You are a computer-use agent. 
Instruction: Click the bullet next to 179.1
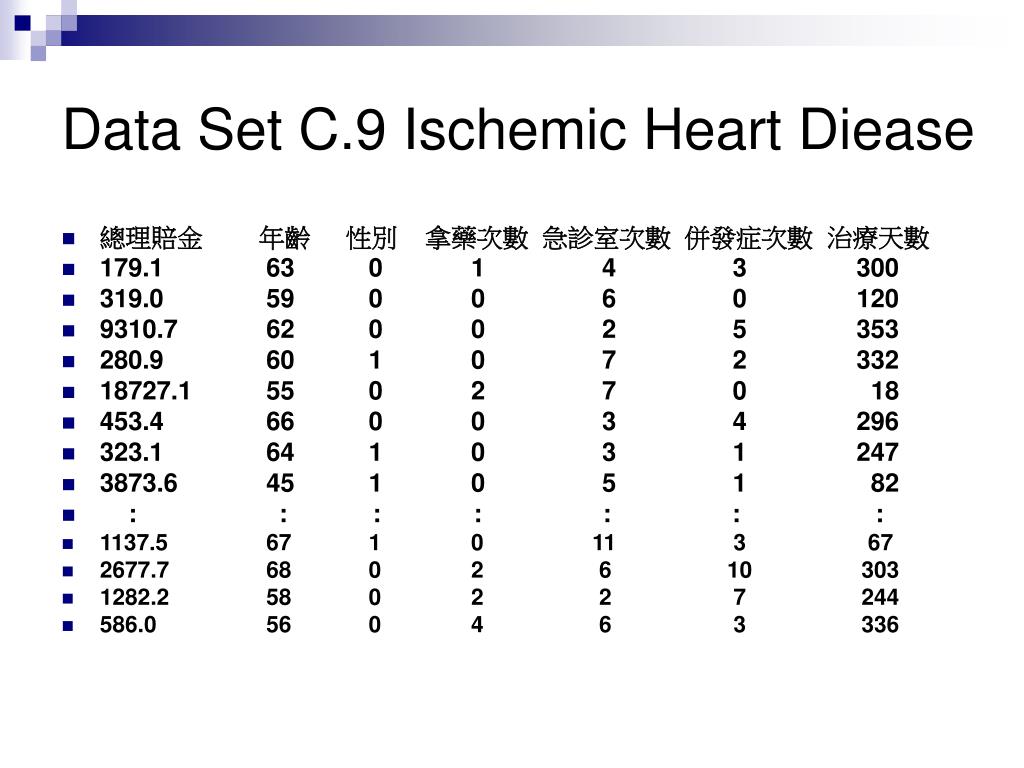coord(69,269)
